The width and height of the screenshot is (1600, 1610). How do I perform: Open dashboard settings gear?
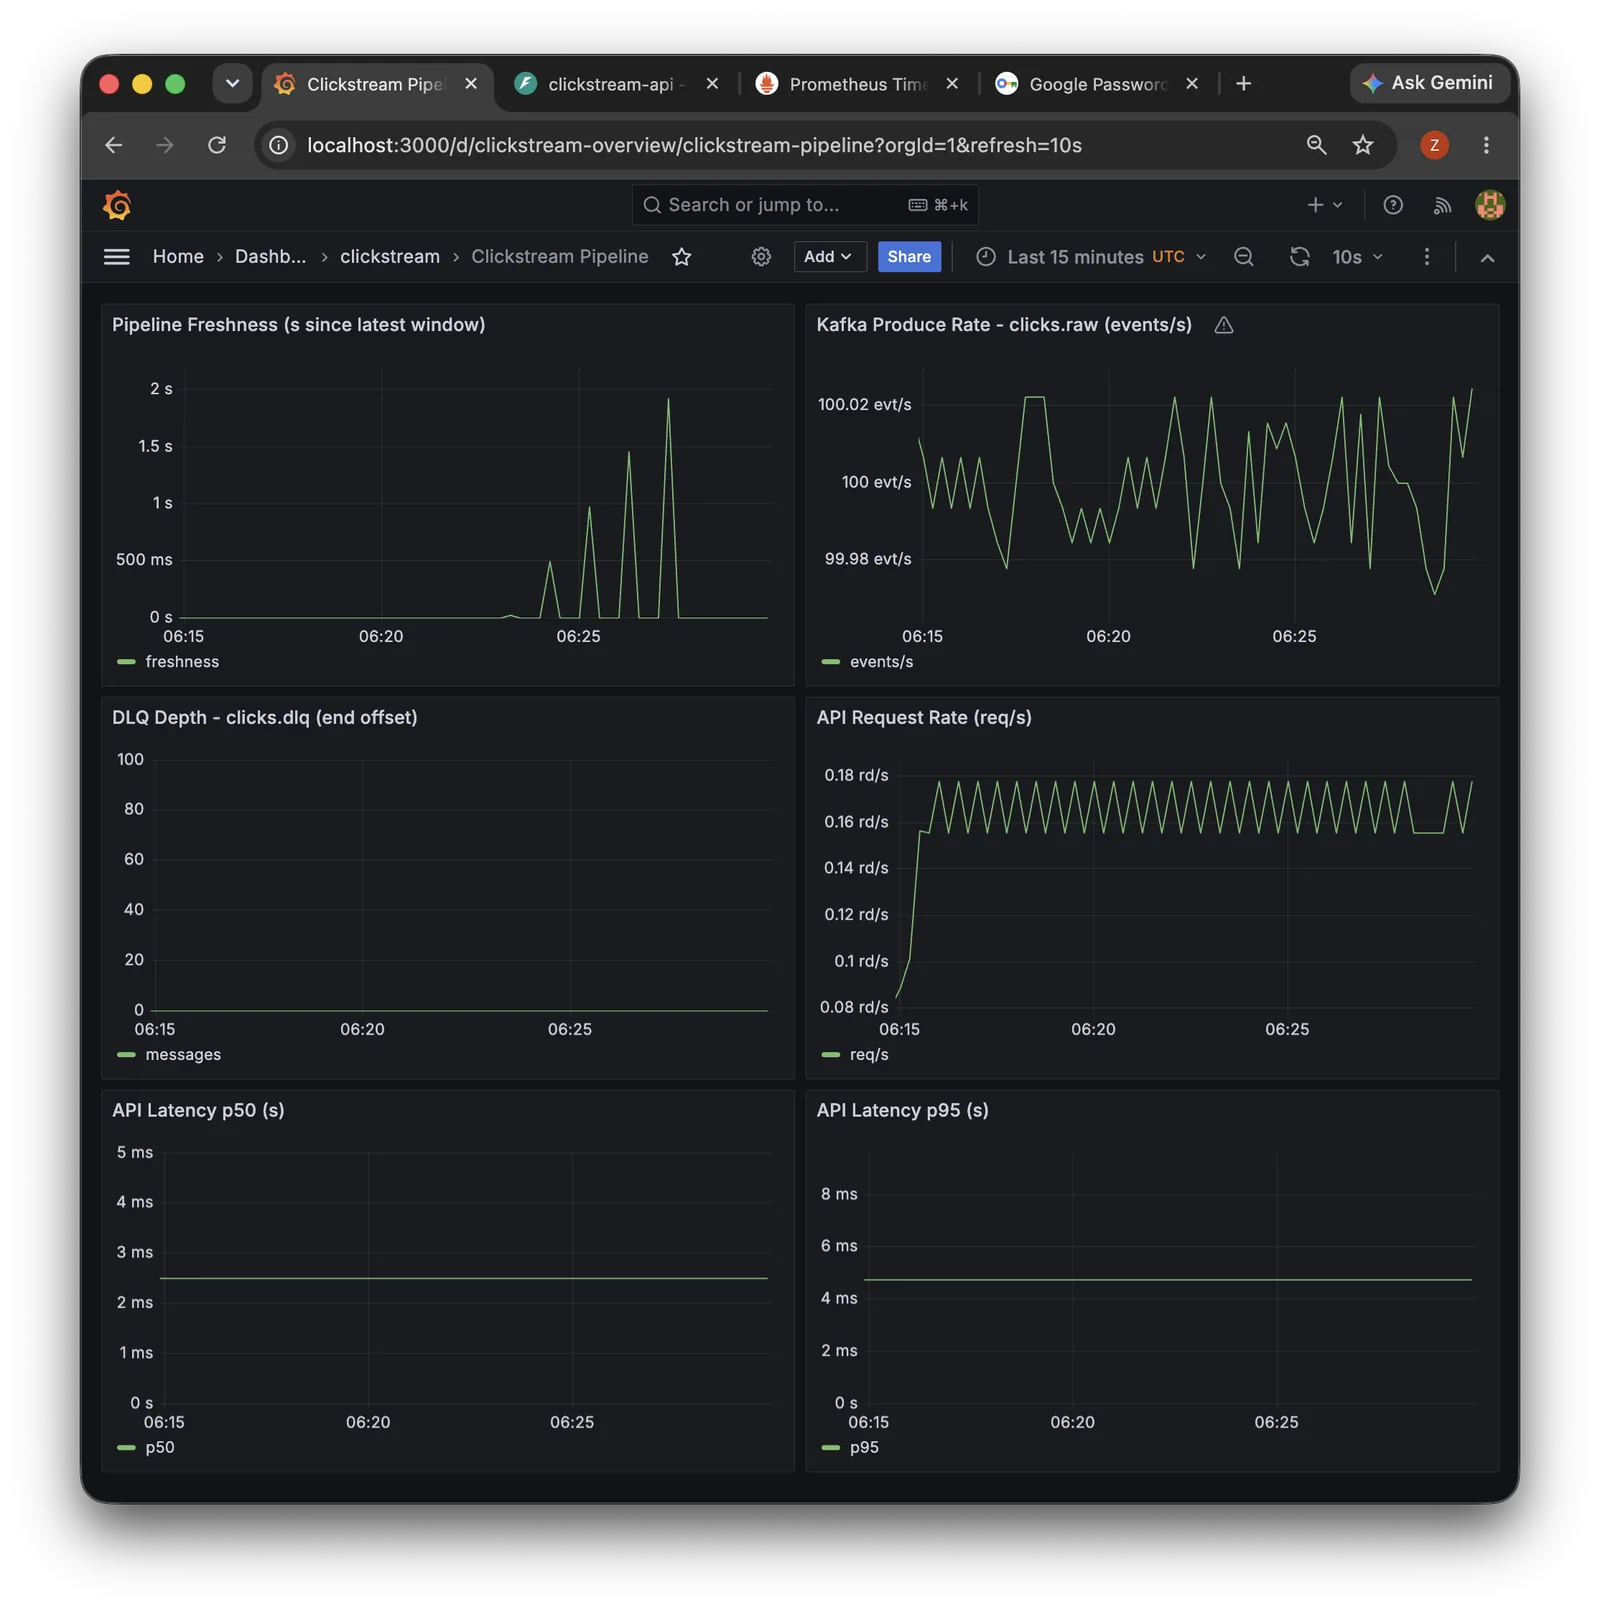761,257
